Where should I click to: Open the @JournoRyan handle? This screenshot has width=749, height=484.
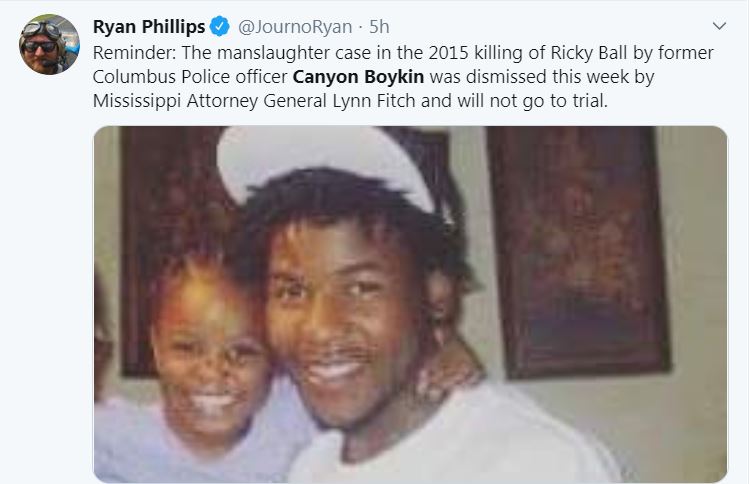click(x=295, y=27)
